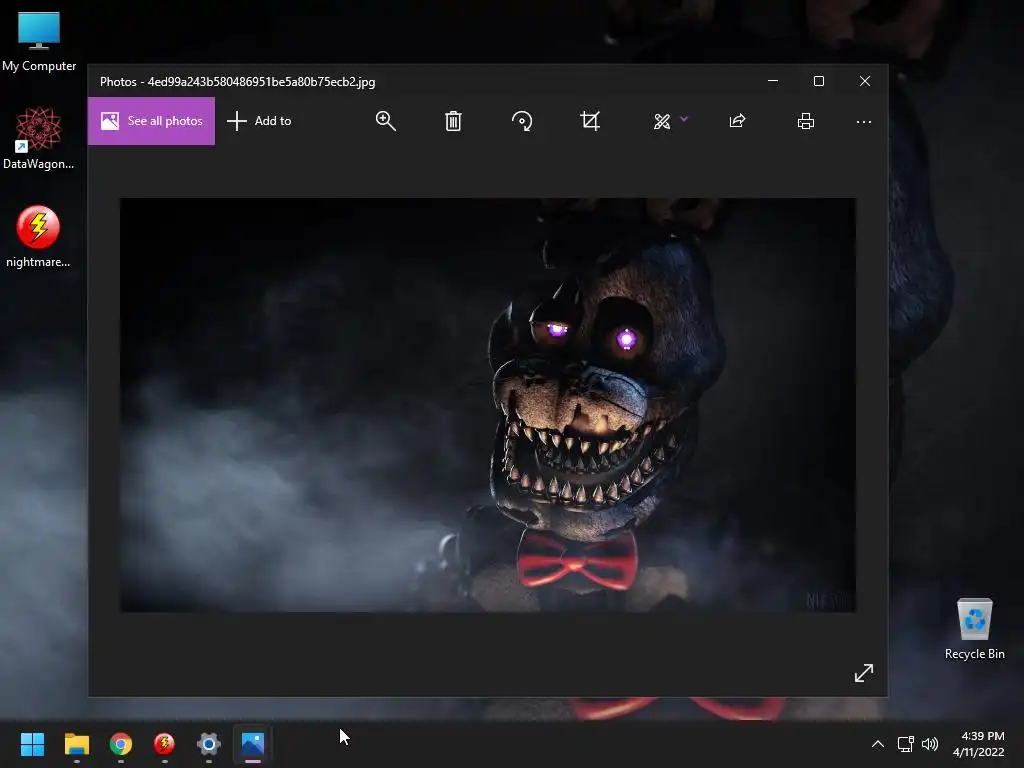Zoom in with the magnifier icon
Image resolution: width=1024 pixels, height=768 pixels.
[x=385, y=121]
